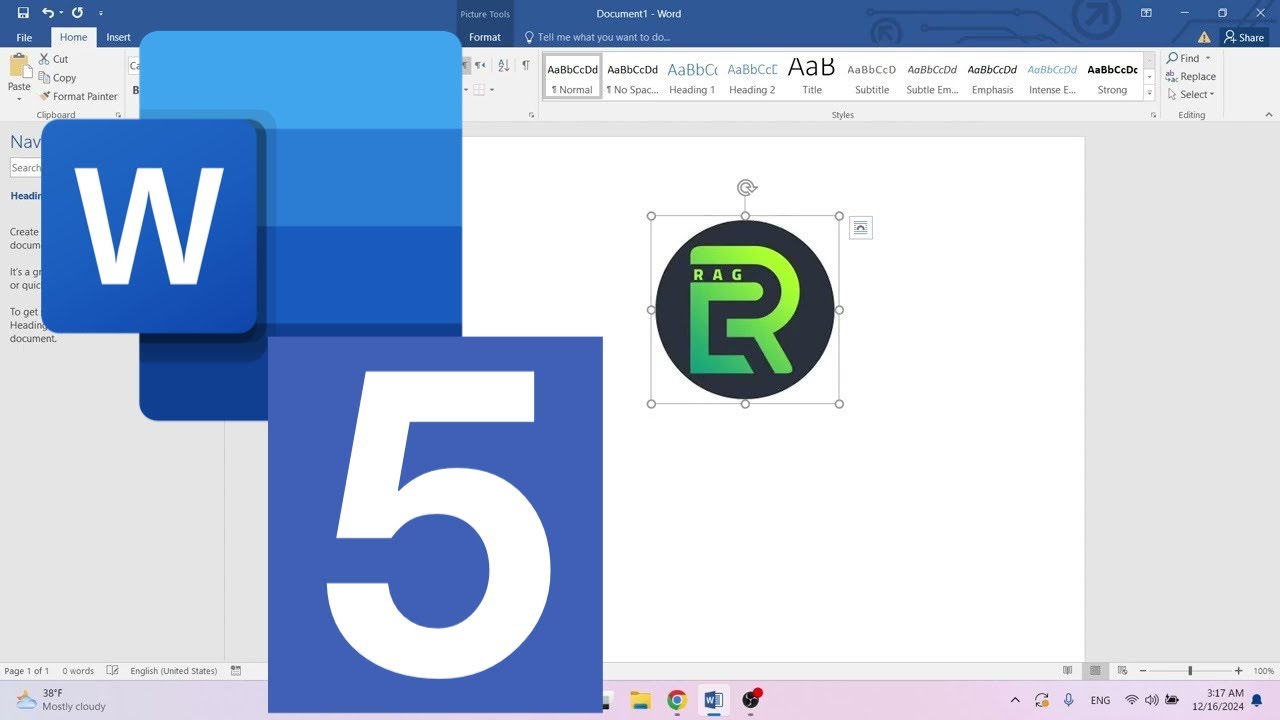Screen dimensions: 1280x720
Task: Zoom out with the minus button
Action: coord(1143,671)
